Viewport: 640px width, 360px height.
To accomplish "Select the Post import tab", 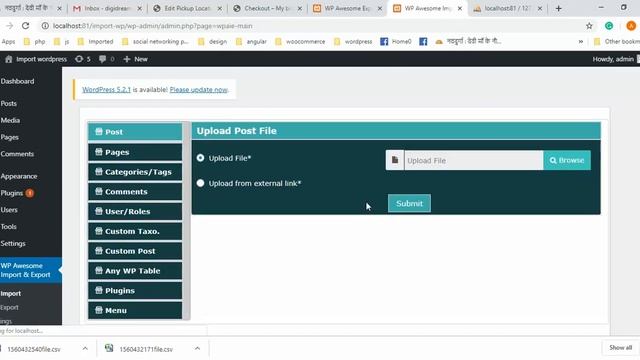I will click(135, 132).
